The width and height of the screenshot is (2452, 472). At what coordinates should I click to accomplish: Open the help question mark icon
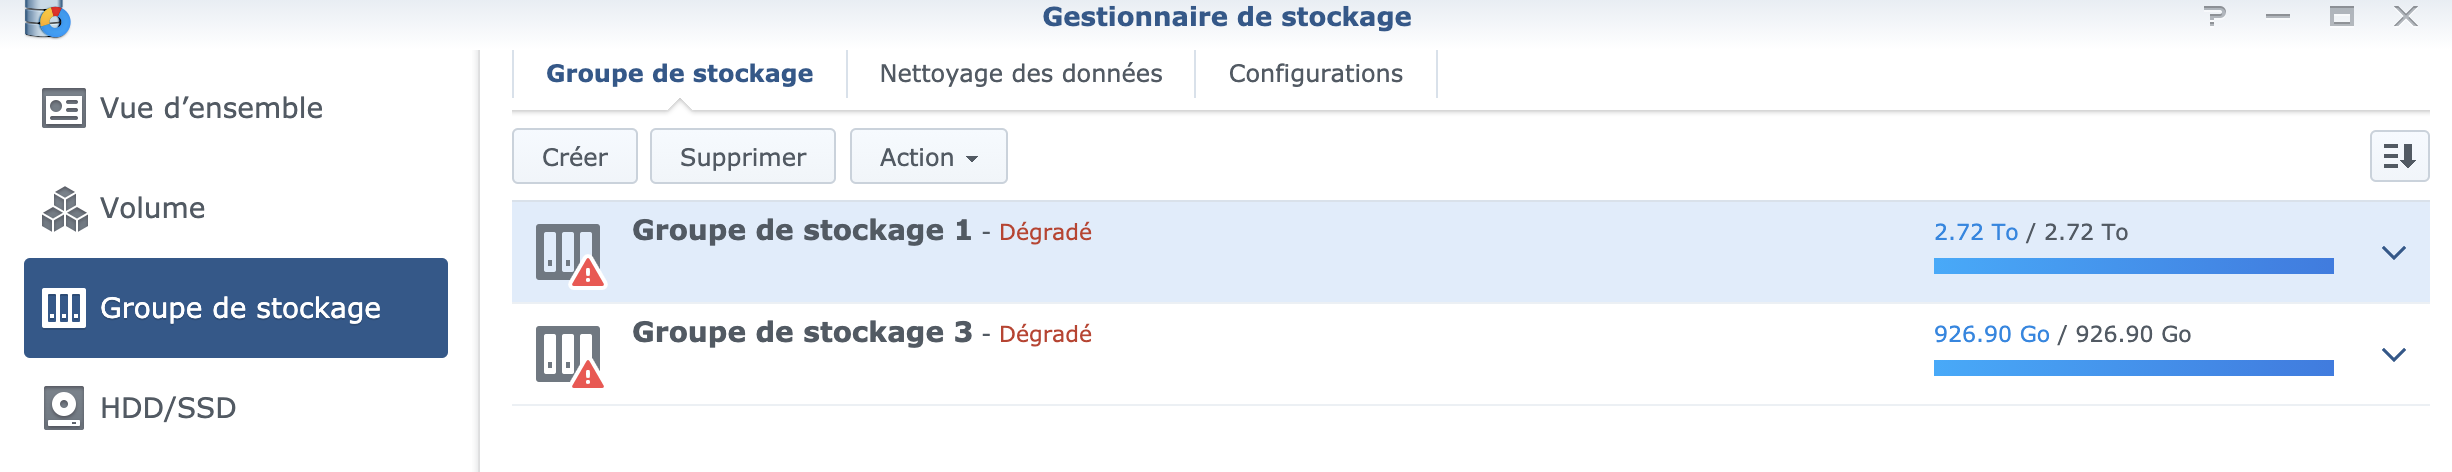pos(2215,16)
